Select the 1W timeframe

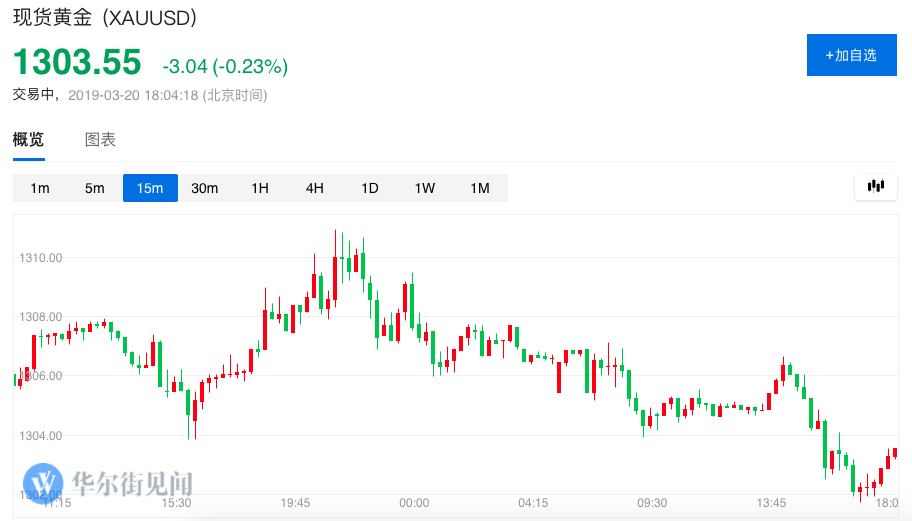click(425, 188)
